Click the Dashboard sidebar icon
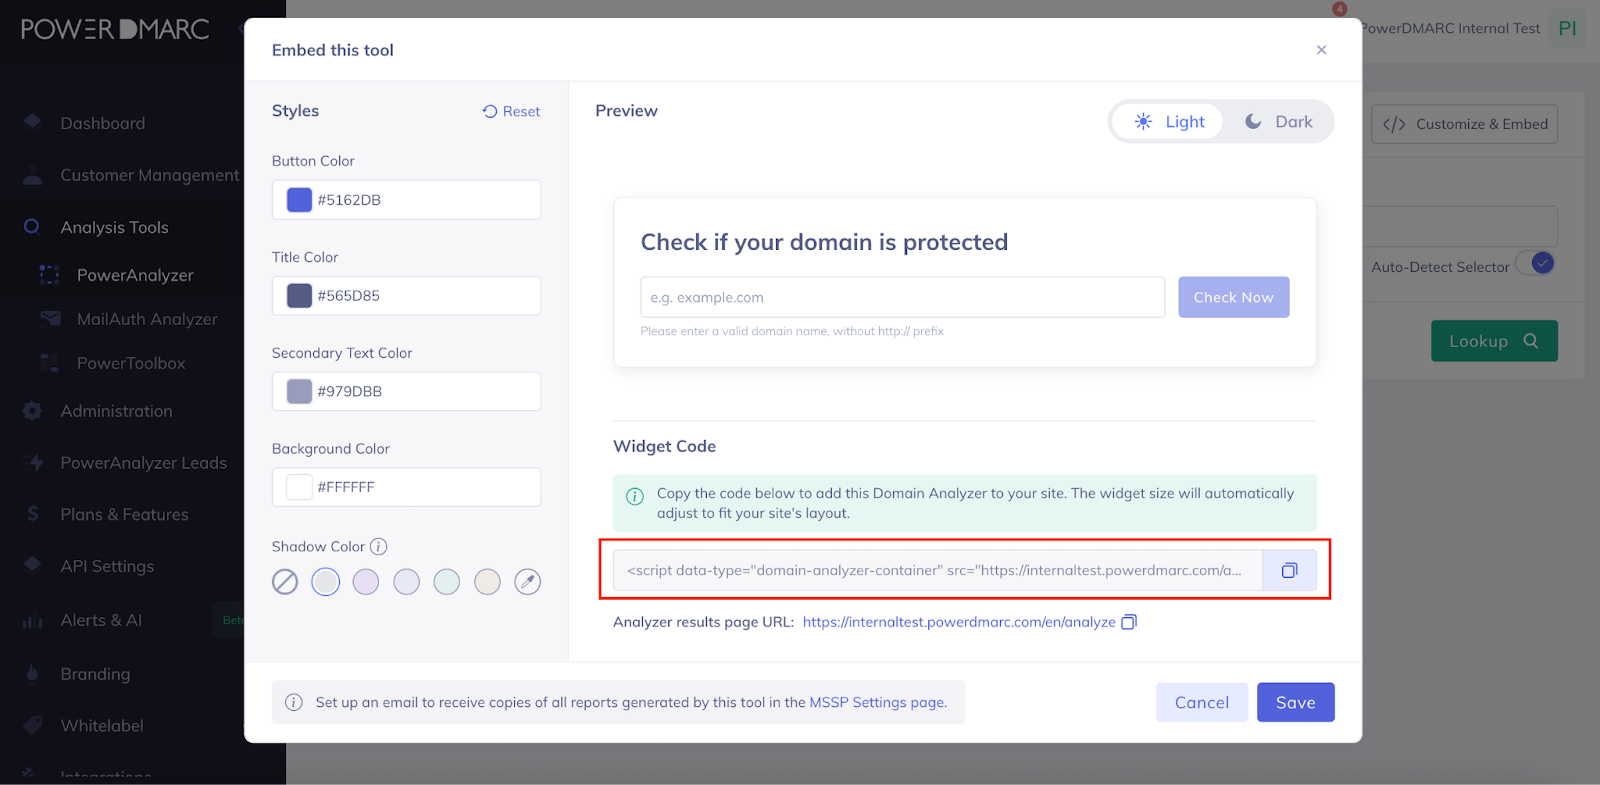Image resolution: width=1600 pixels, height=785 pixels. [33, 122]
